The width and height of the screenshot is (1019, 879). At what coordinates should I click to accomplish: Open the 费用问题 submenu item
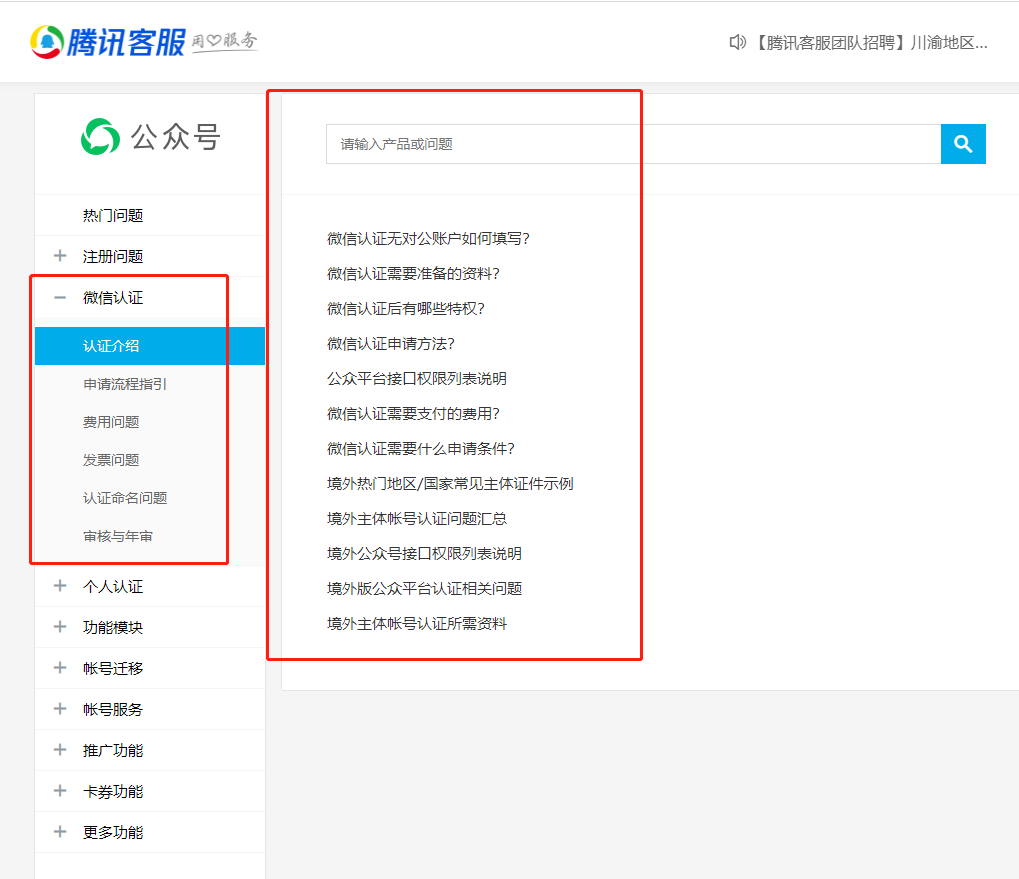click(111, 422)
